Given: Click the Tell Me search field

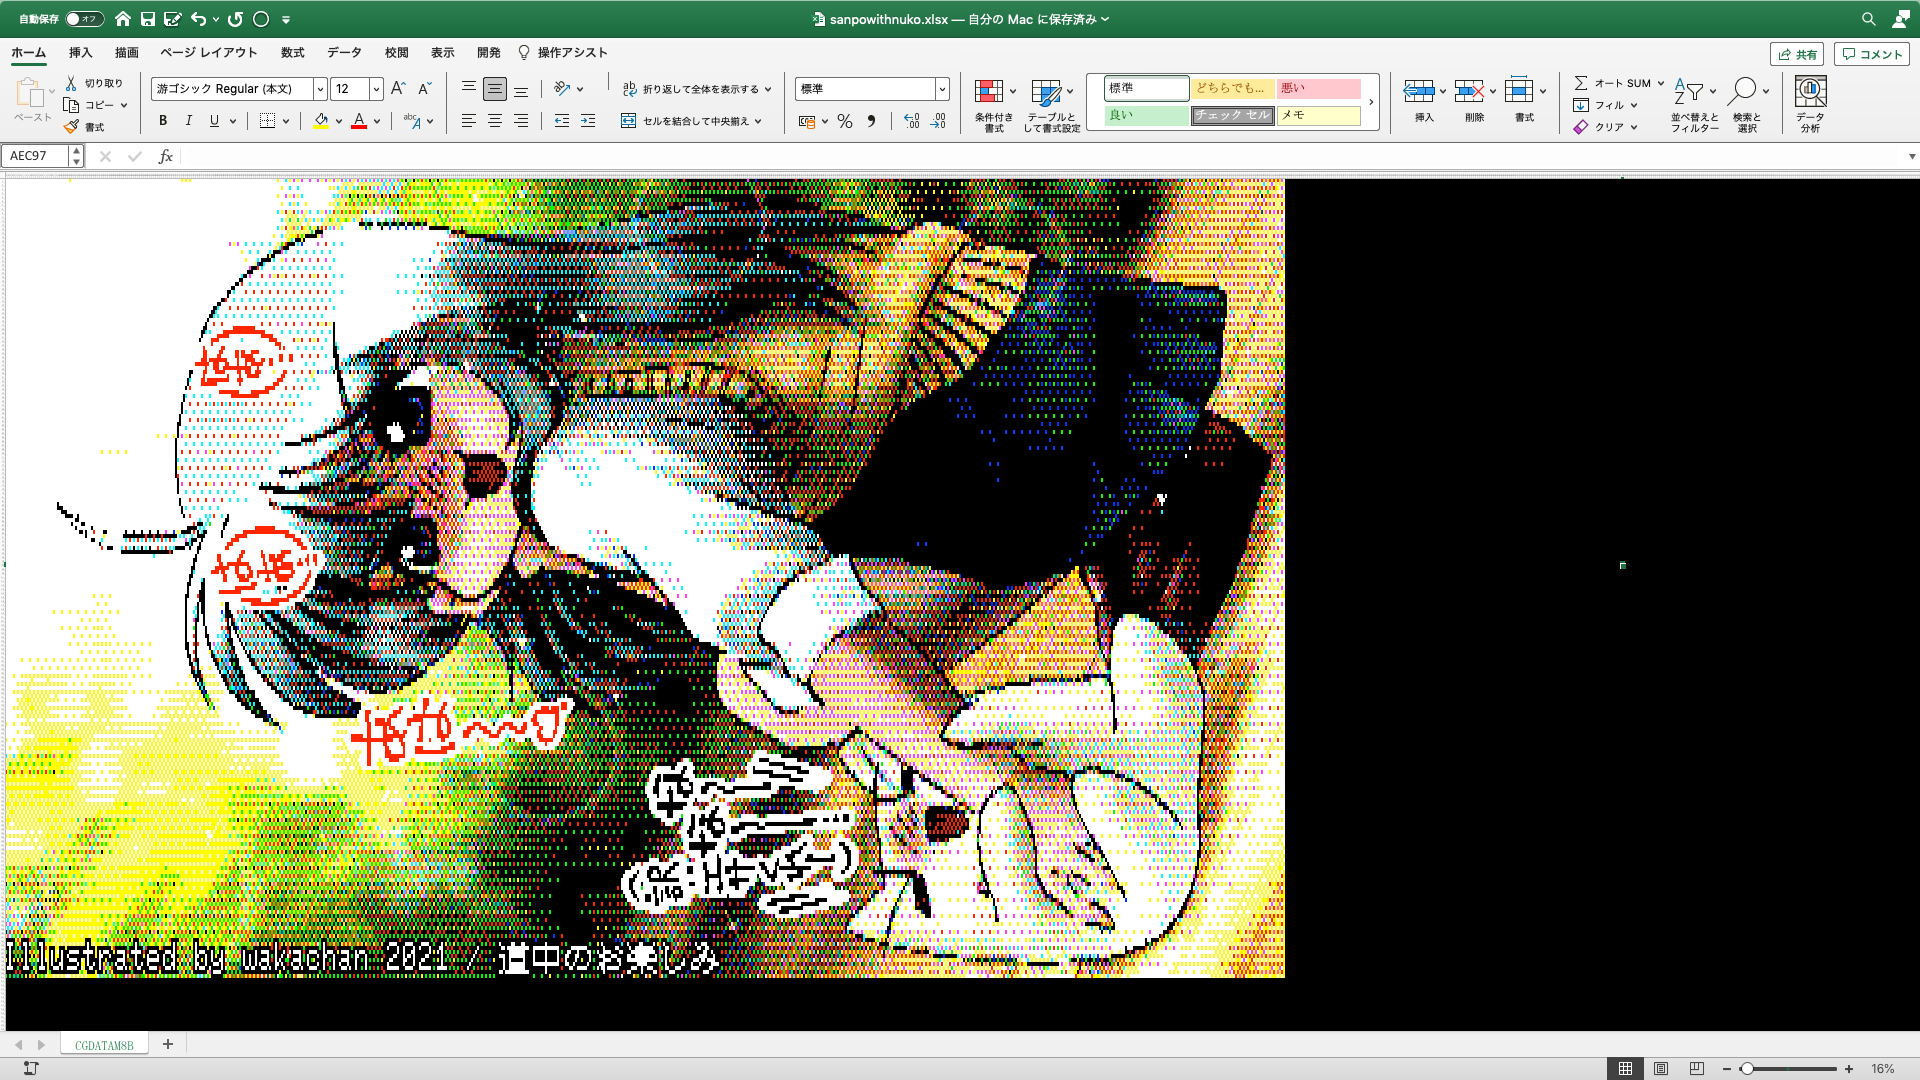Looking at the screenshot, I should click(x=563, y=52).
